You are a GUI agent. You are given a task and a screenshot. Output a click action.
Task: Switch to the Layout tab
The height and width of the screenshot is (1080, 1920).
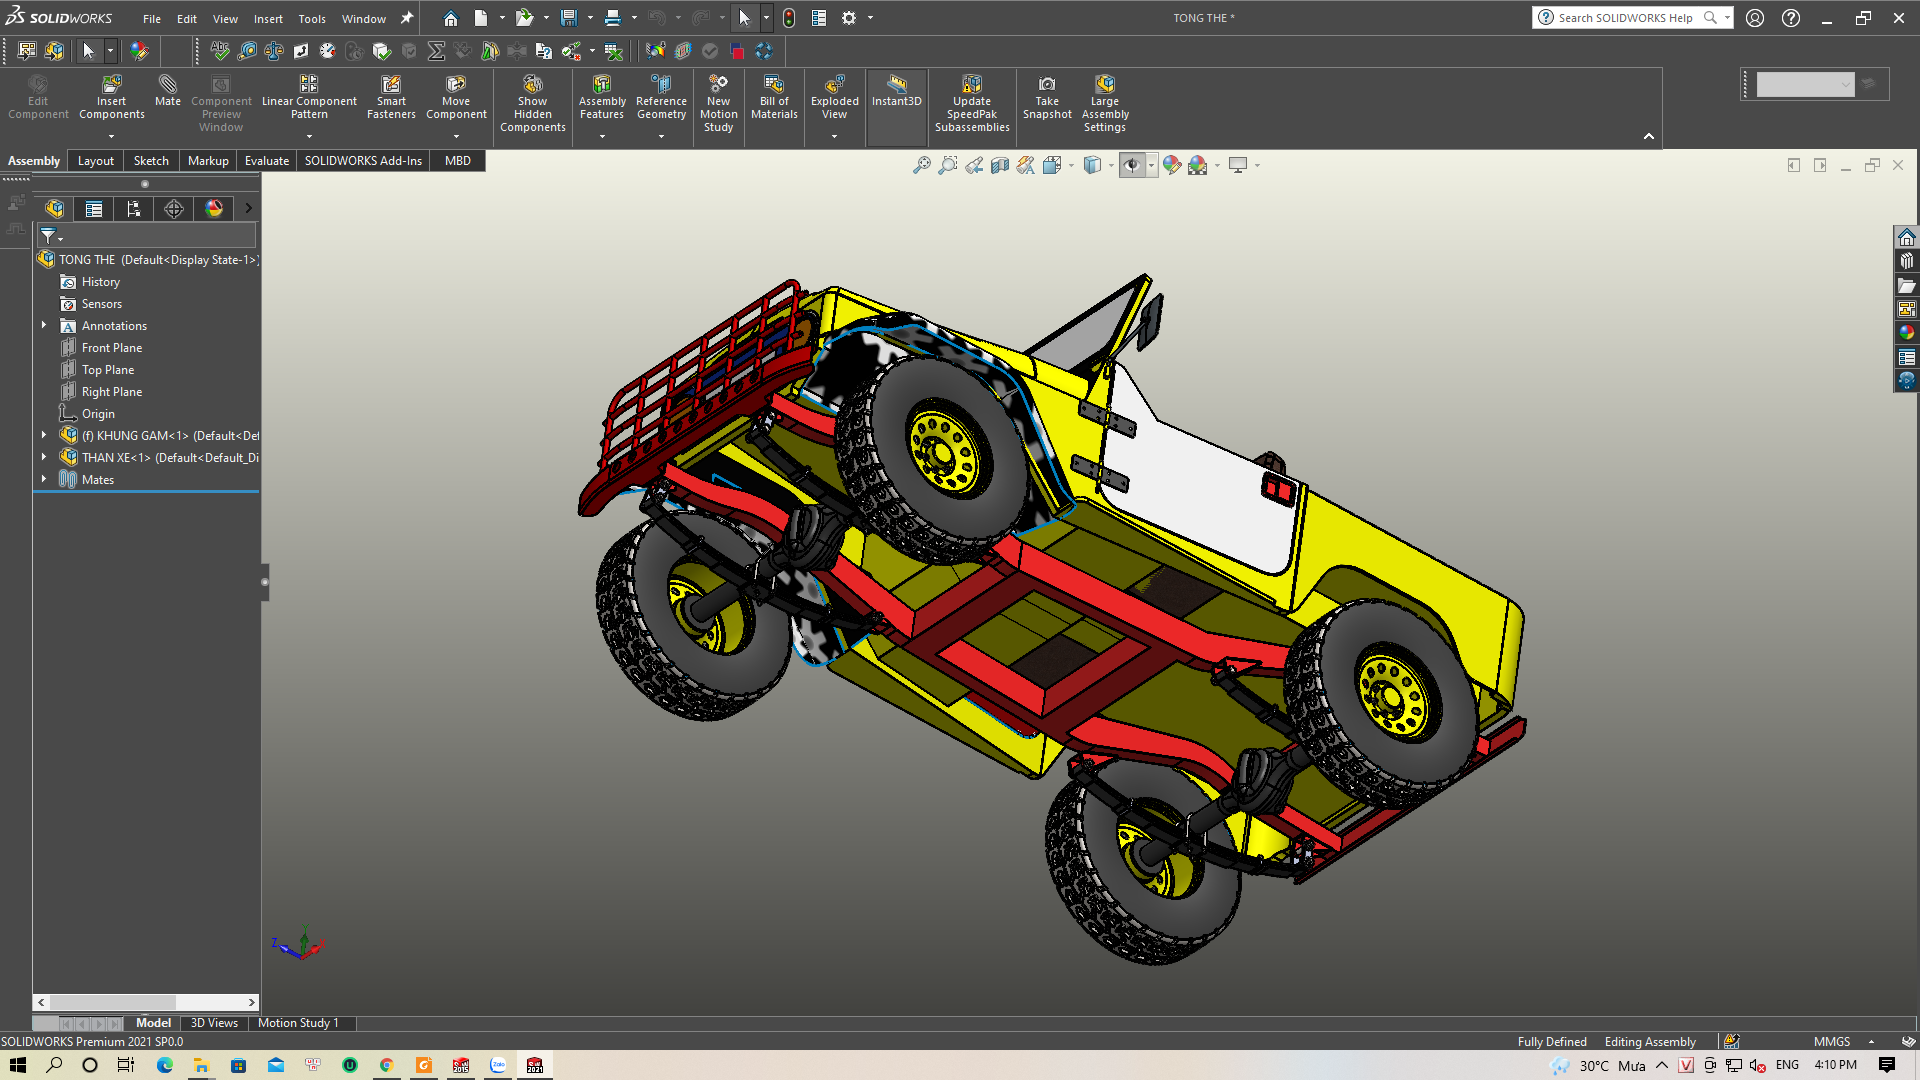96,160
